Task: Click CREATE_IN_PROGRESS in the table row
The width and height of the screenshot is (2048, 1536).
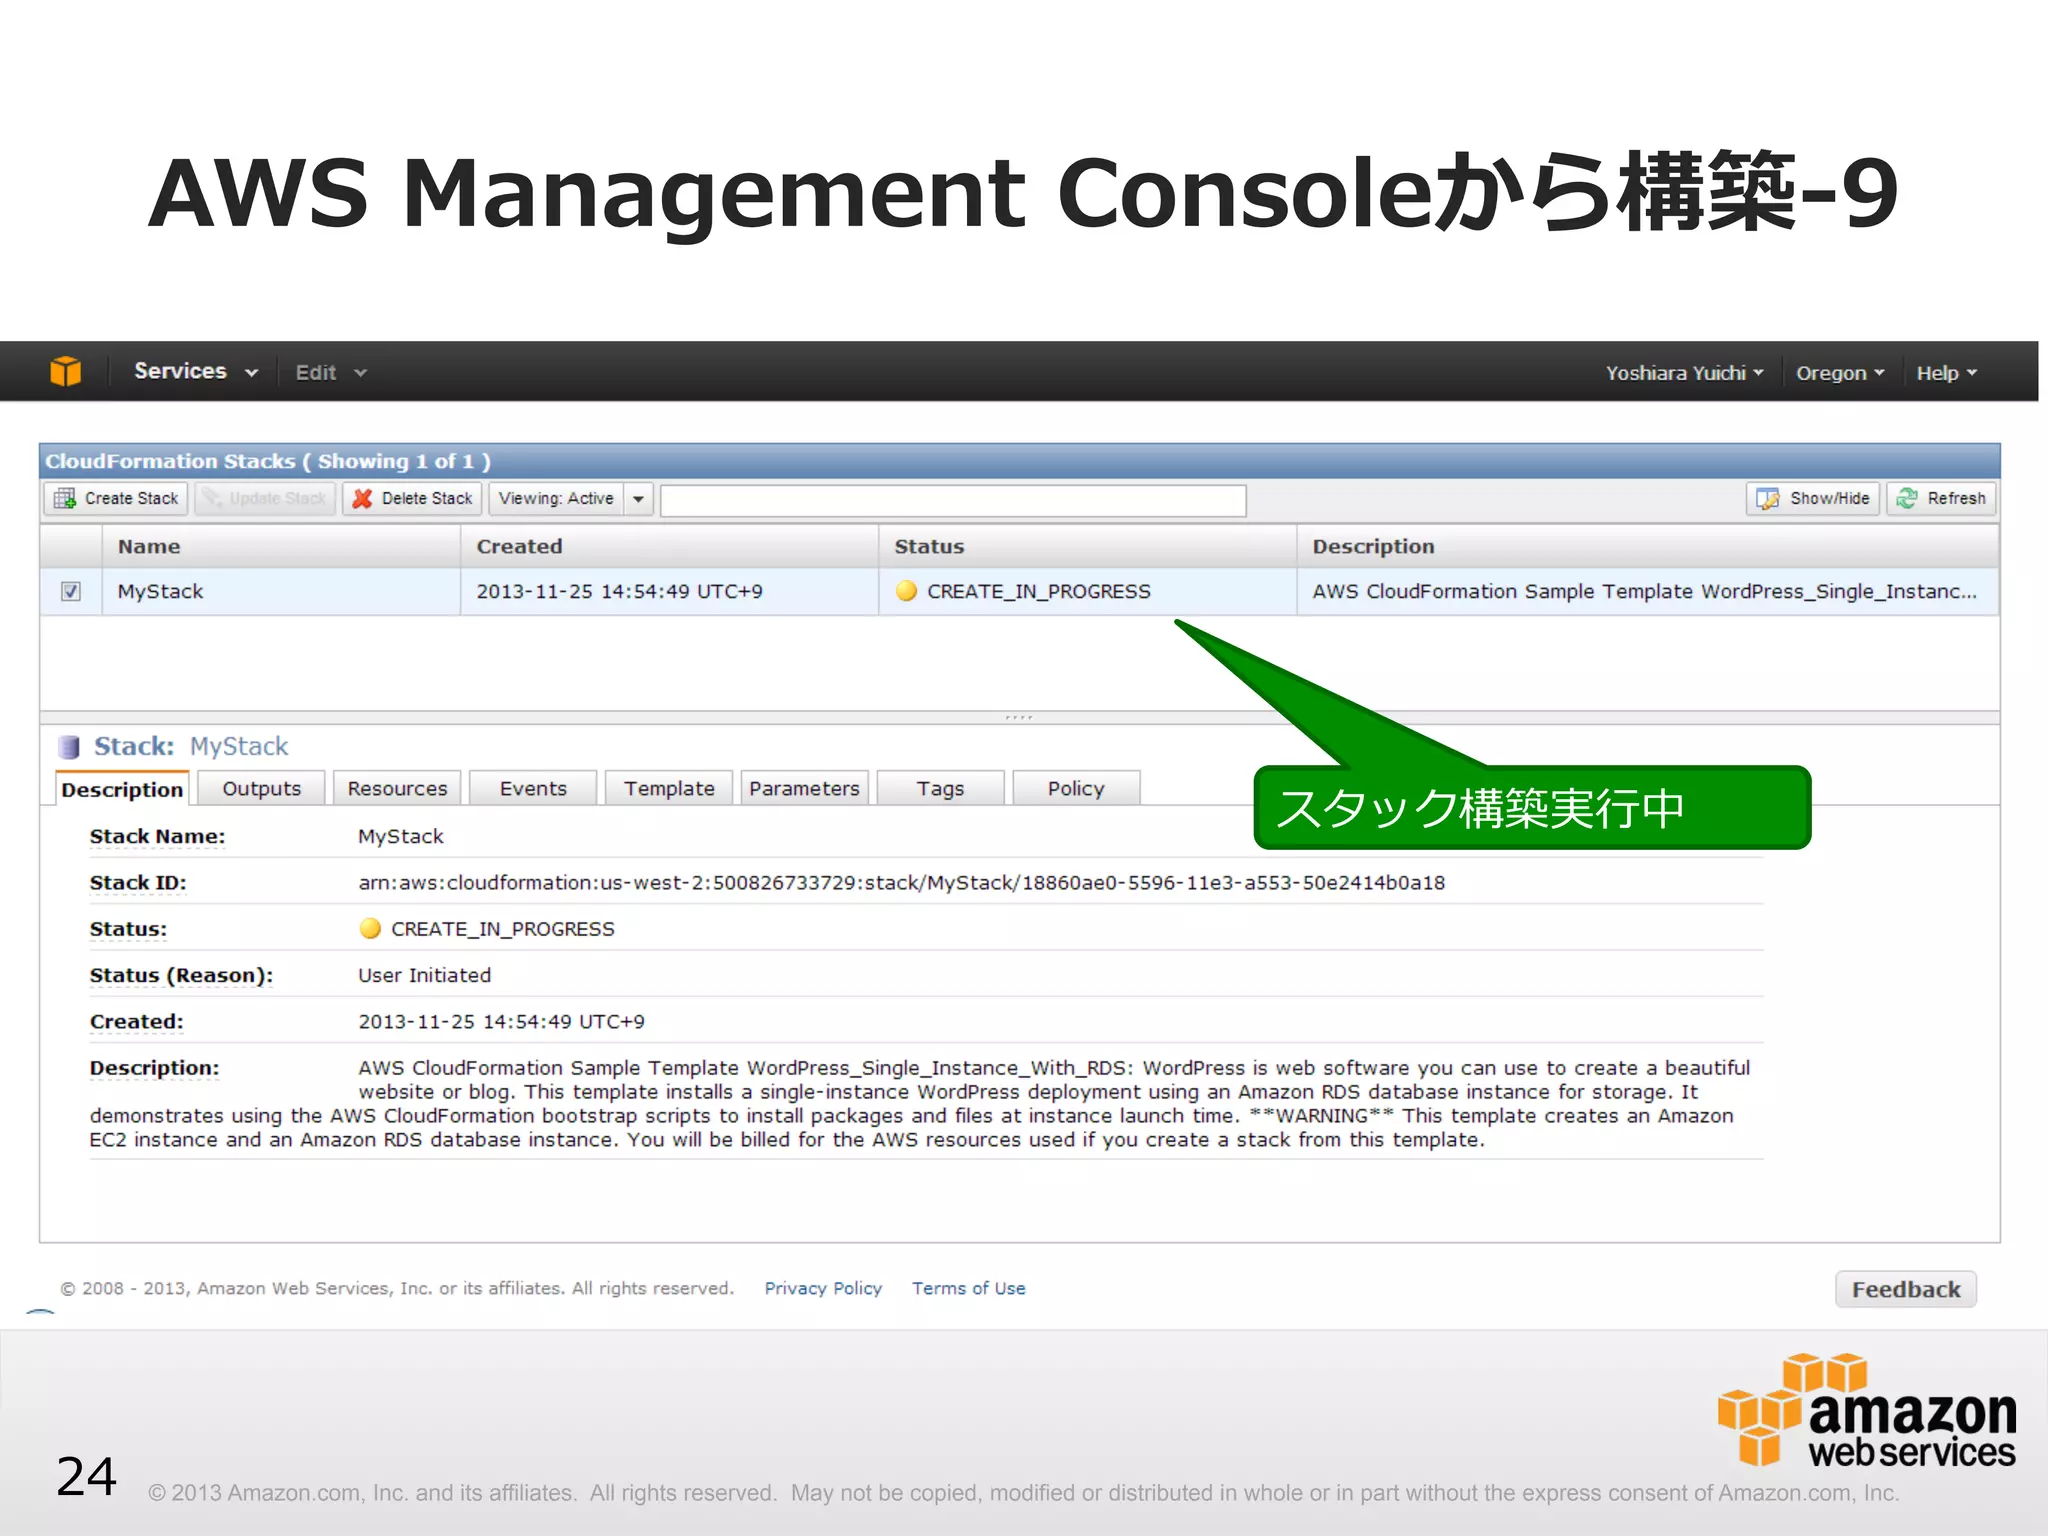Action: coord(1038,591)
